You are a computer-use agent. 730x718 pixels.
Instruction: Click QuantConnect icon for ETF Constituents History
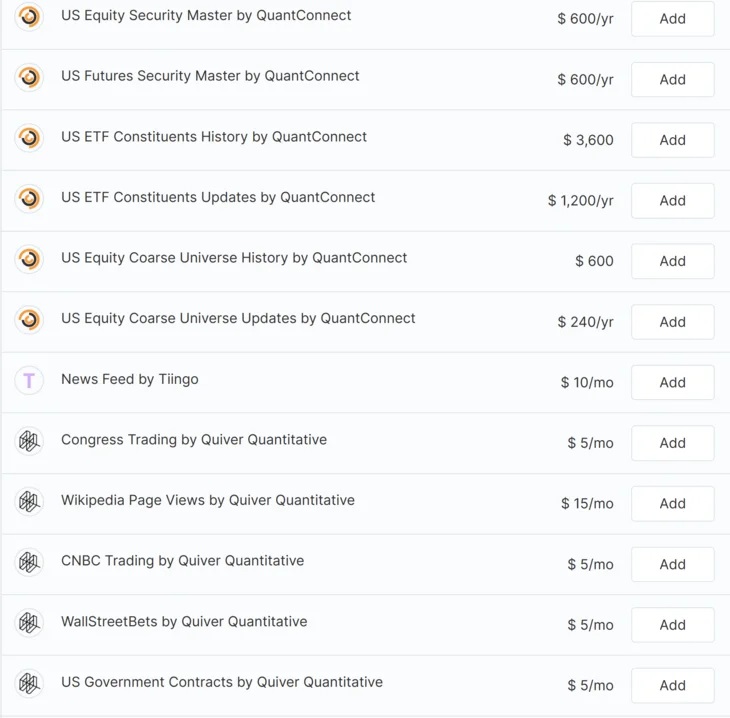click(x=29, y=138)
